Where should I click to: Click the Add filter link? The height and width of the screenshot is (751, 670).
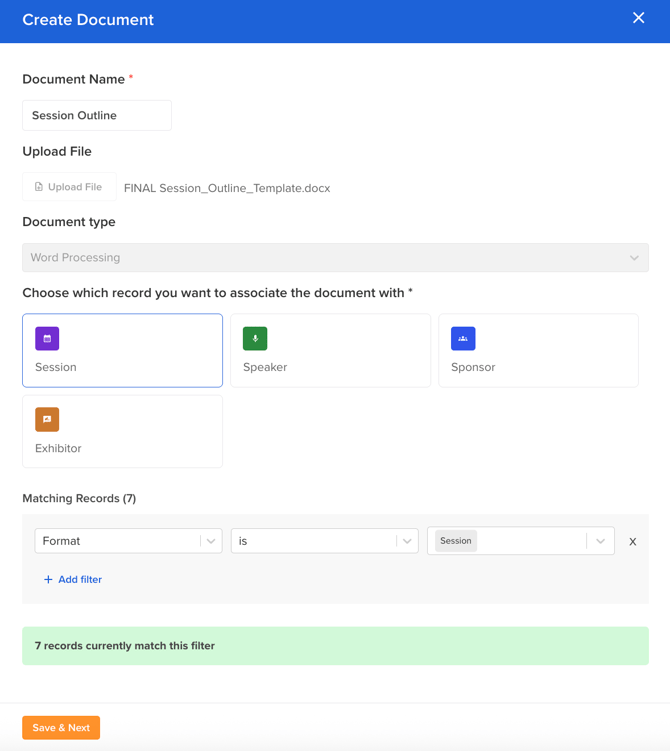(x=80, y=580)
